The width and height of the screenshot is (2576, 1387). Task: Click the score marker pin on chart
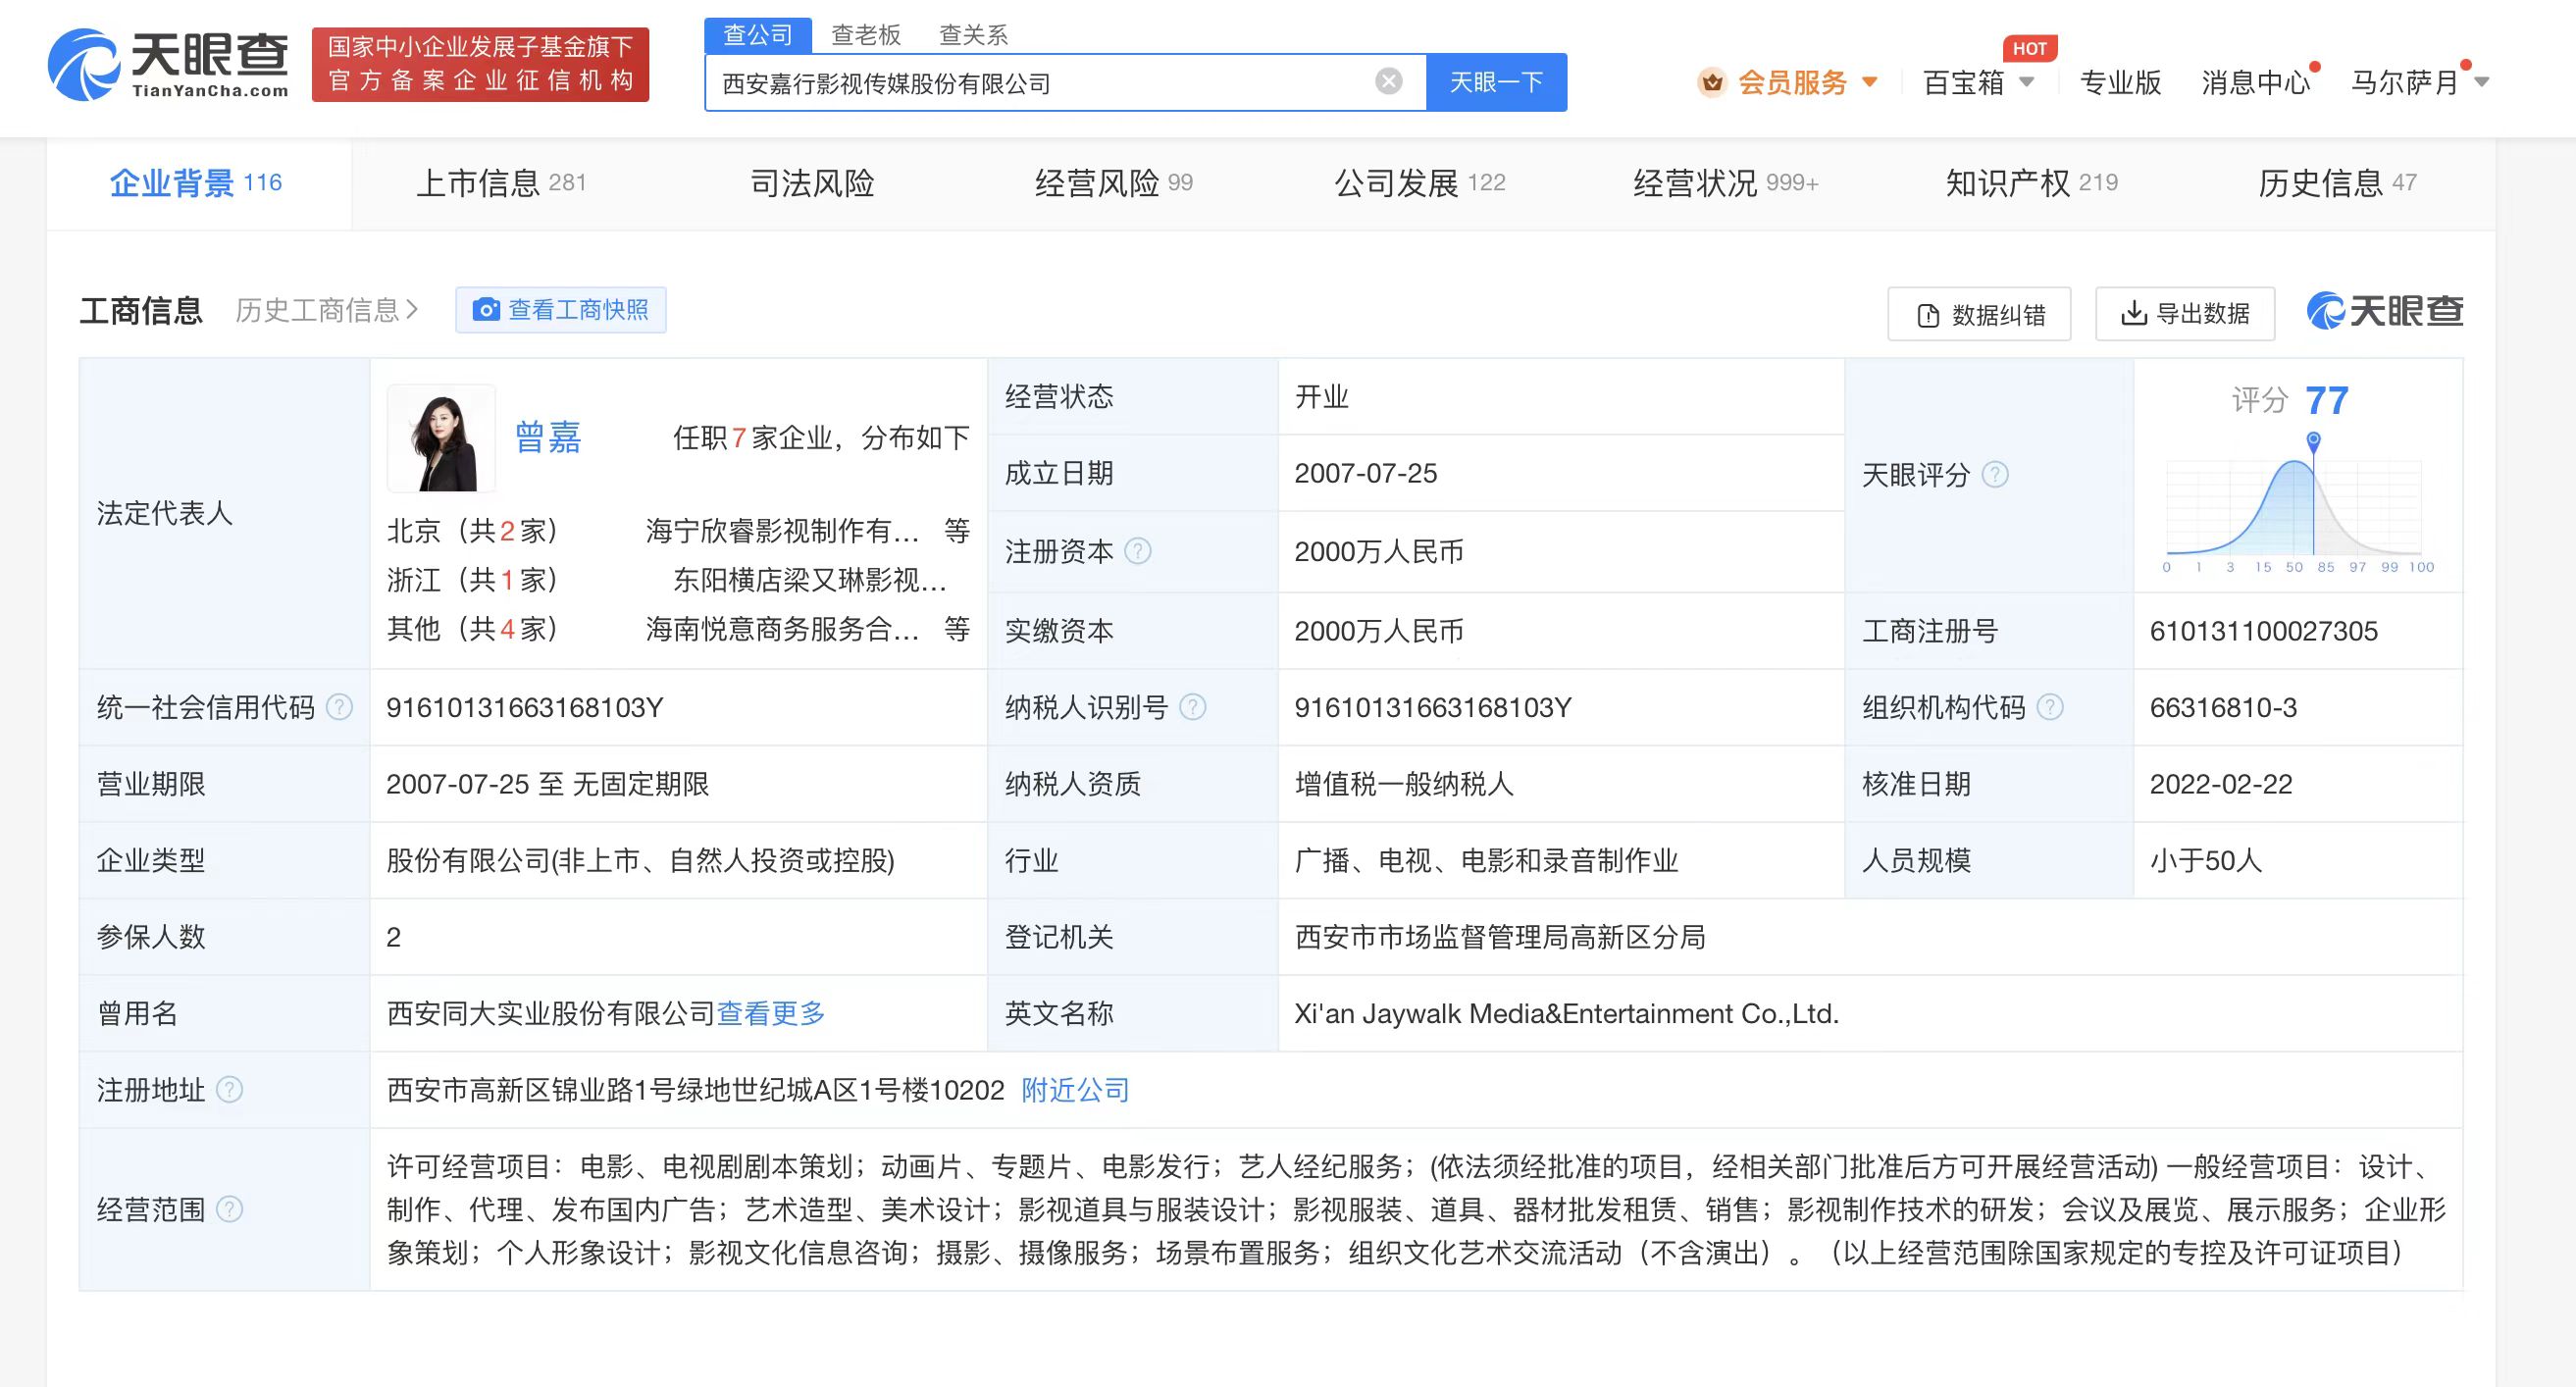point(2313,440)
